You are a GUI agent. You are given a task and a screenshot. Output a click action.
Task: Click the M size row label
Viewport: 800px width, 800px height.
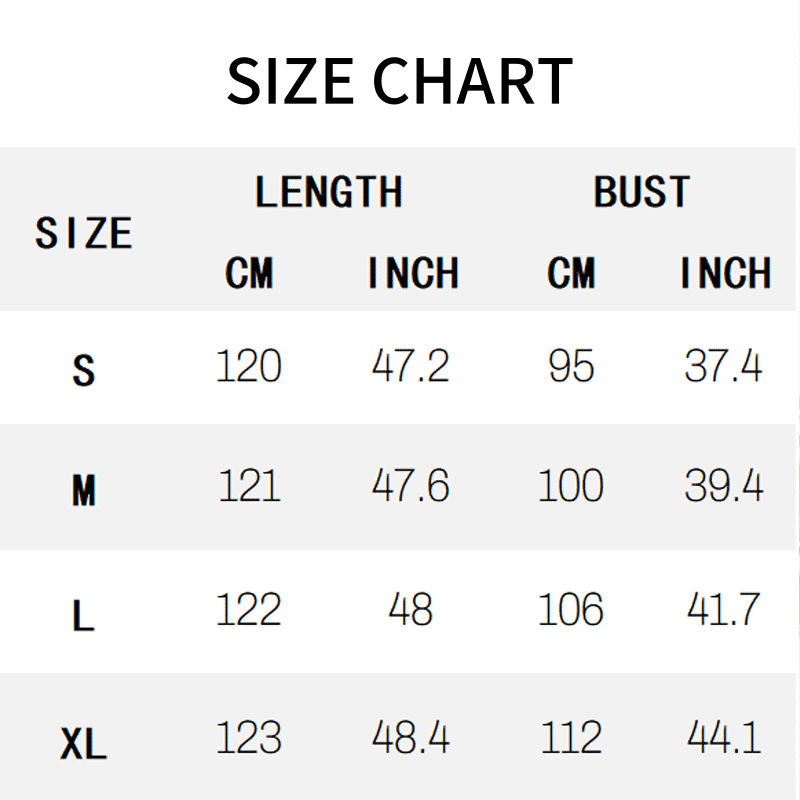[x=84, y=490]
